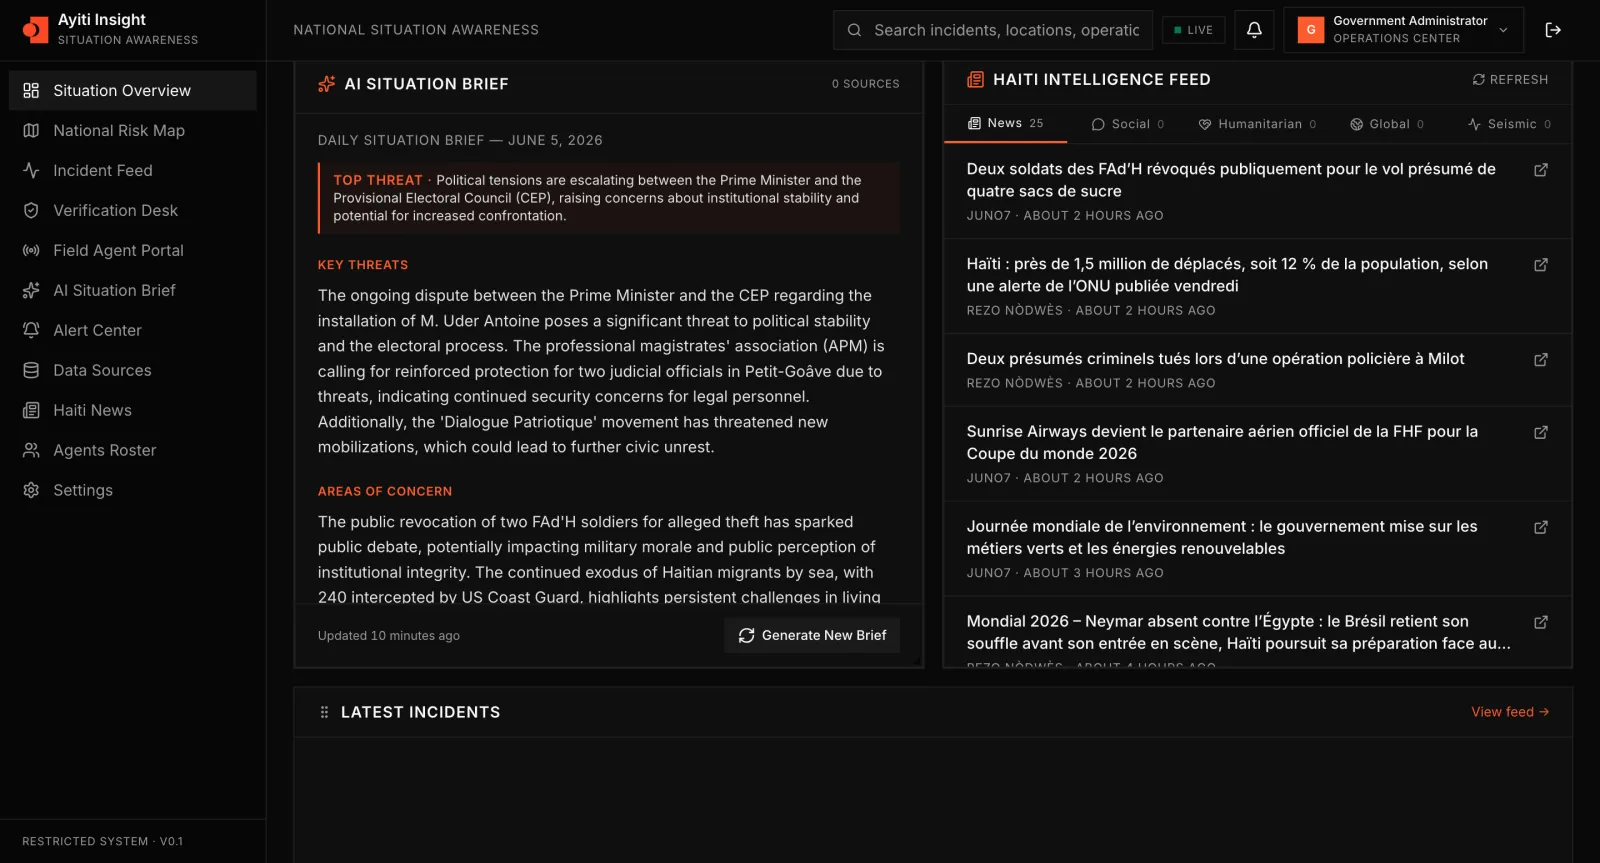Switch to the News tab
Screen dimensions: 1600x863
[x=1005, y=123]
